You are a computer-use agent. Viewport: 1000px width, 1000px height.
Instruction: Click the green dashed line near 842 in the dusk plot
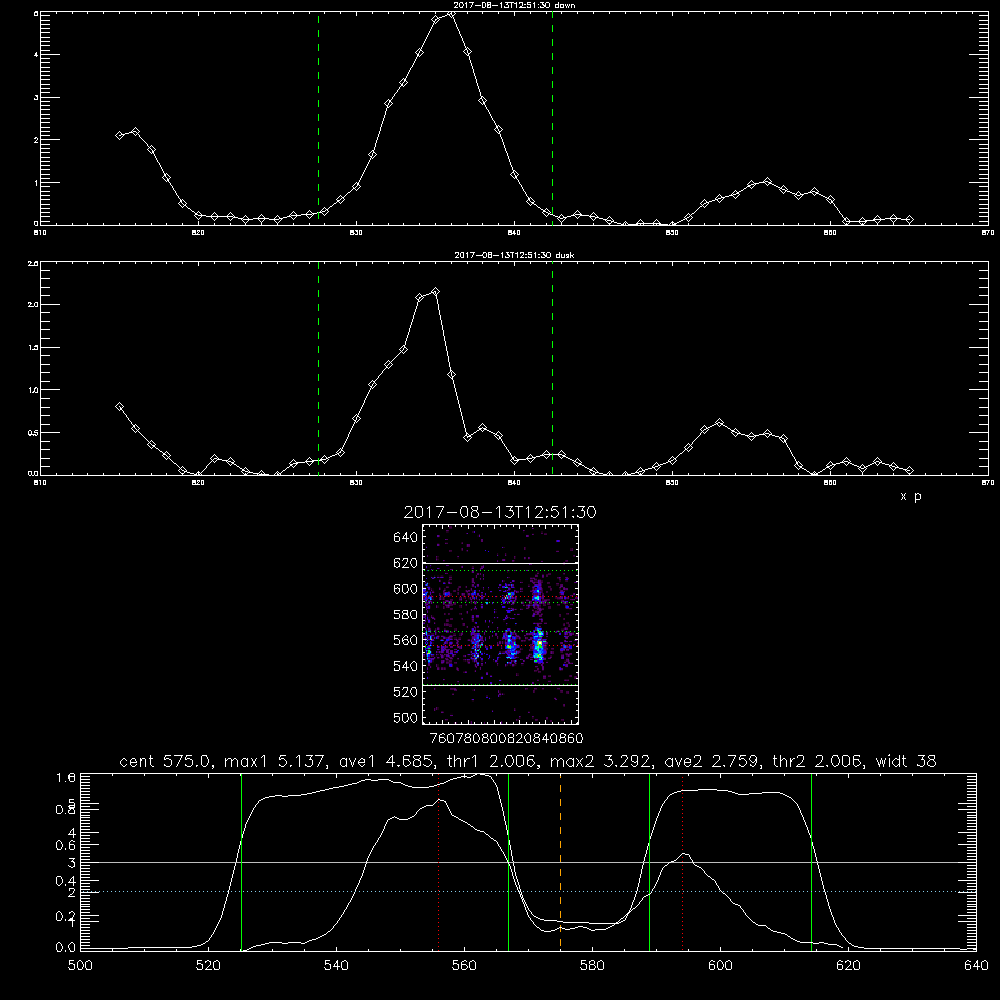click(552, 368)
